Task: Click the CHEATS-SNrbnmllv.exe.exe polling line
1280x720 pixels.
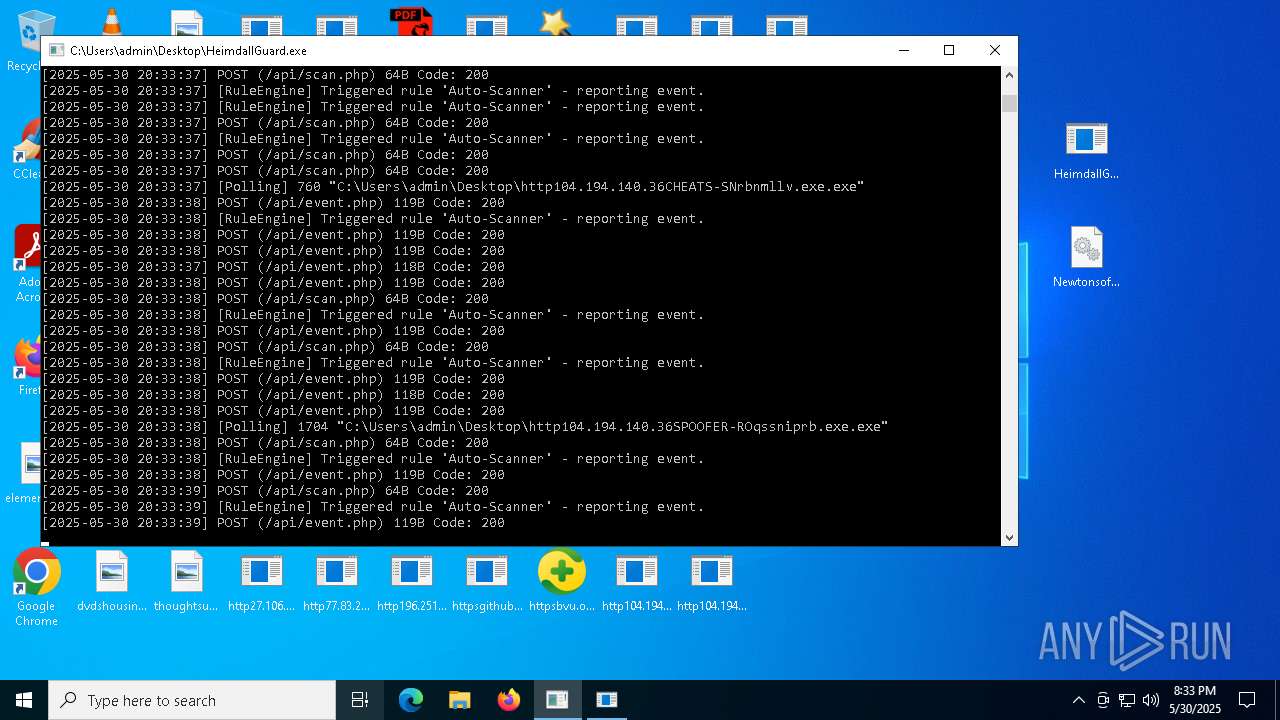Action: point(453,186)
